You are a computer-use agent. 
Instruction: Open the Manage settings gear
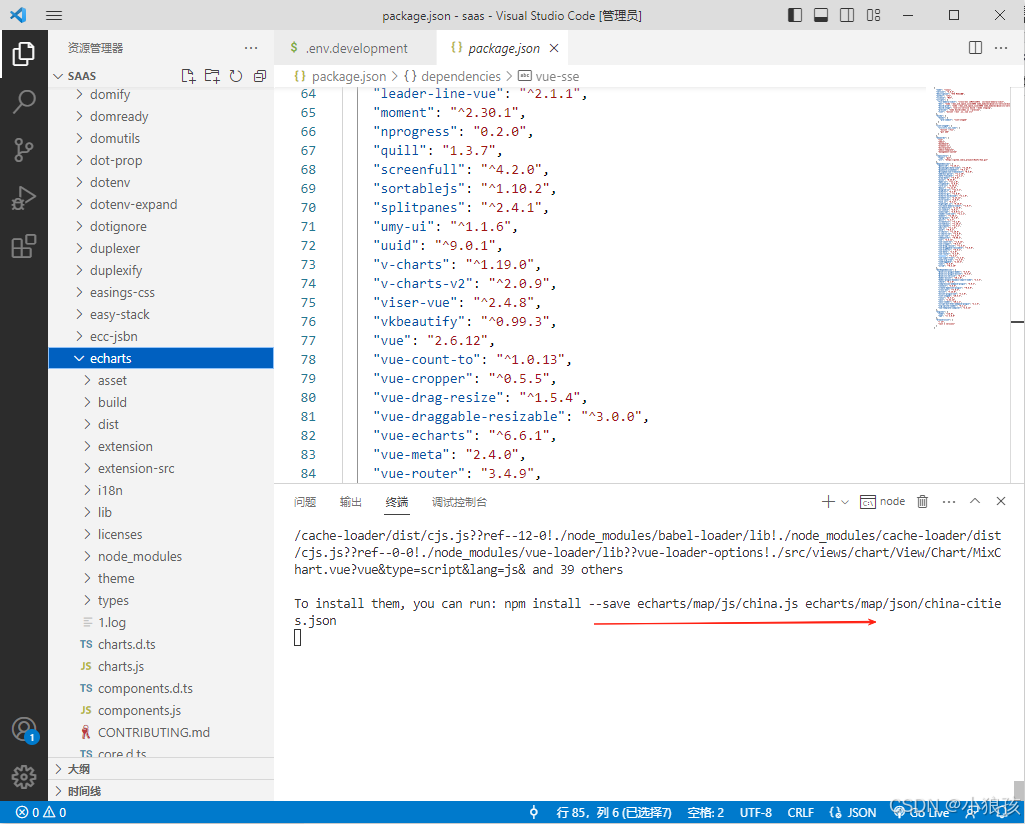click(24, 776)
